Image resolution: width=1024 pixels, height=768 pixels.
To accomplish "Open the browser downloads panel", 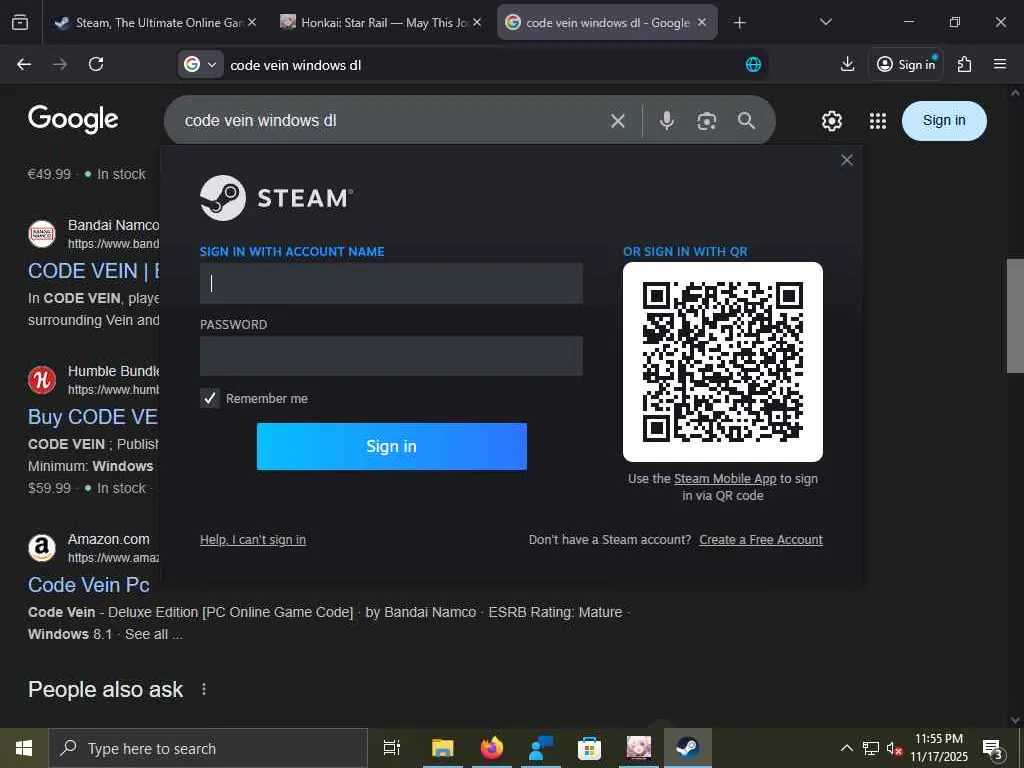I will click(847, 64).
